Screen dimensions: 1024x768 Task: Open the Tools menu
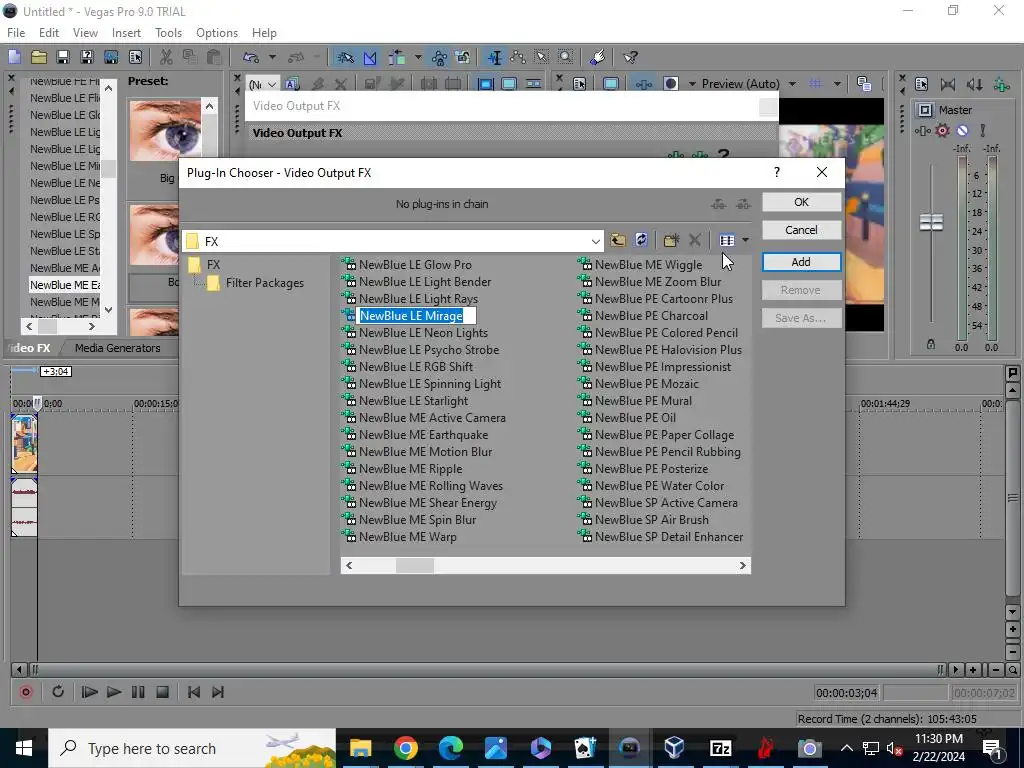(168, 33)
